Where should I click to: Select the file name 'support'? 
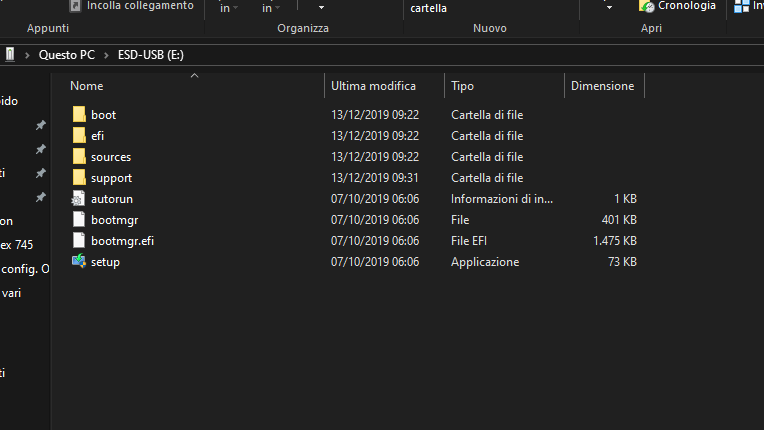point(112,178)
